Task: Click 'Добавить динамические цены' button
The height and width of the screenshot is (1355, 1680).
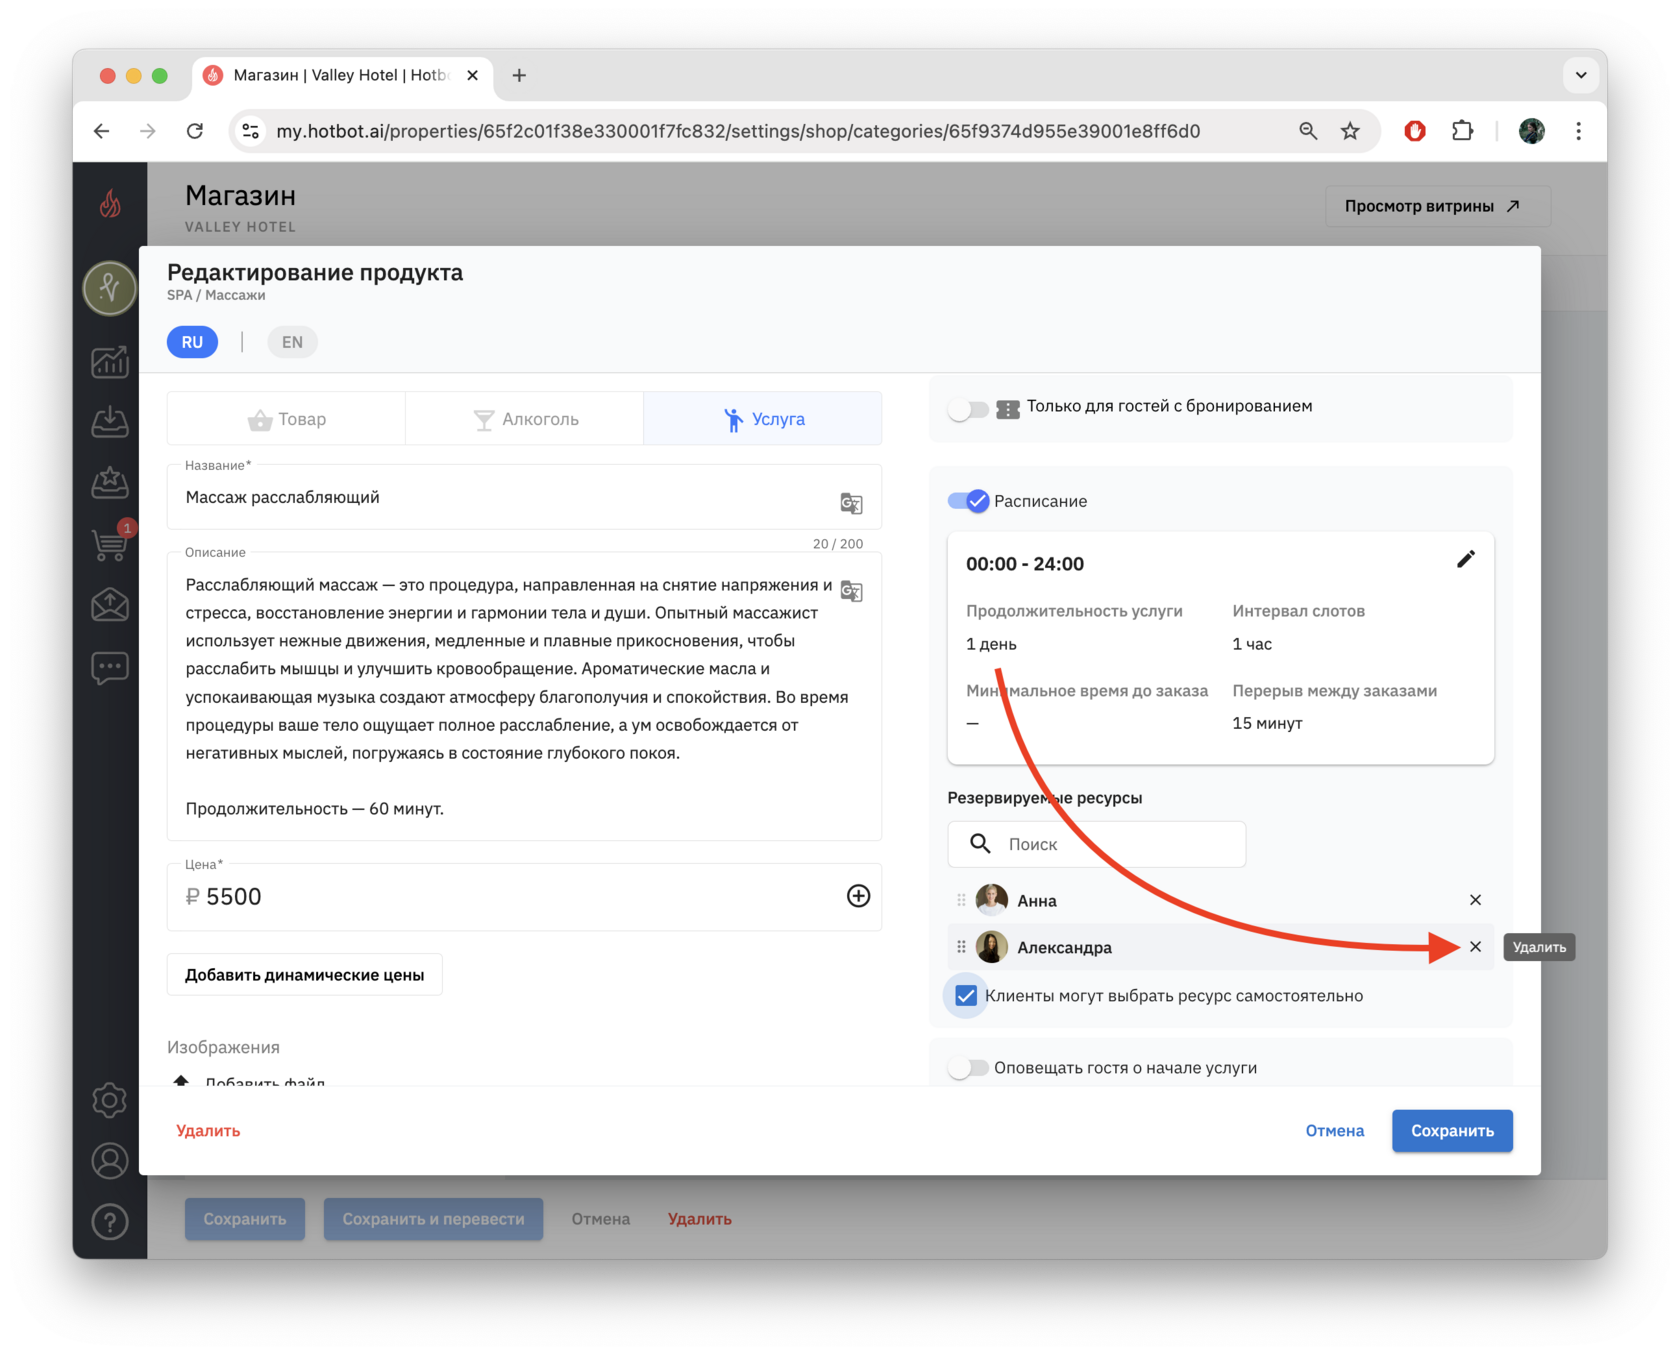Action: 305,975
